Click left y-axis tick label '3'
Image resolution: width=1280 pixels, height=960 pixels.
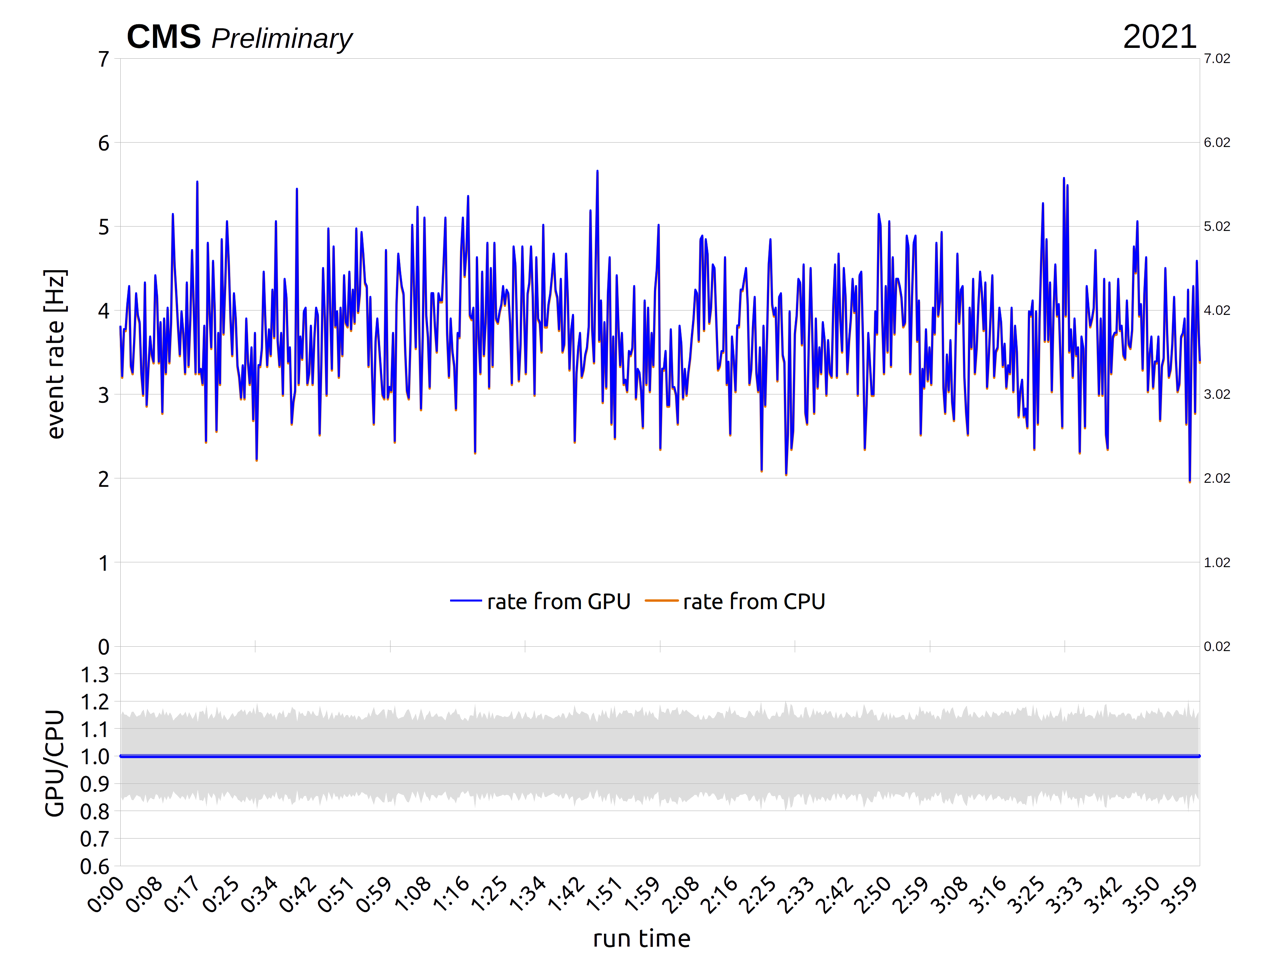tap(104, 395)
